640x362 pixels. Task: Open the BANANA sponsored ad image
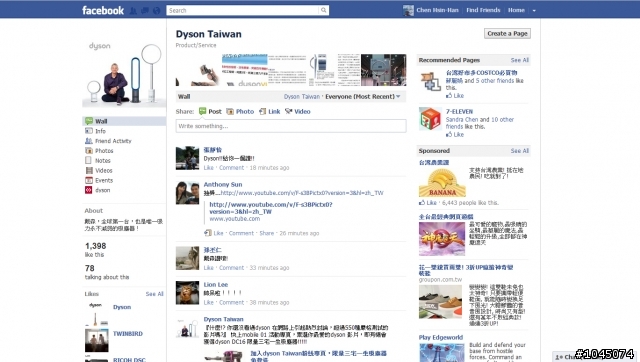coord(442,182)
